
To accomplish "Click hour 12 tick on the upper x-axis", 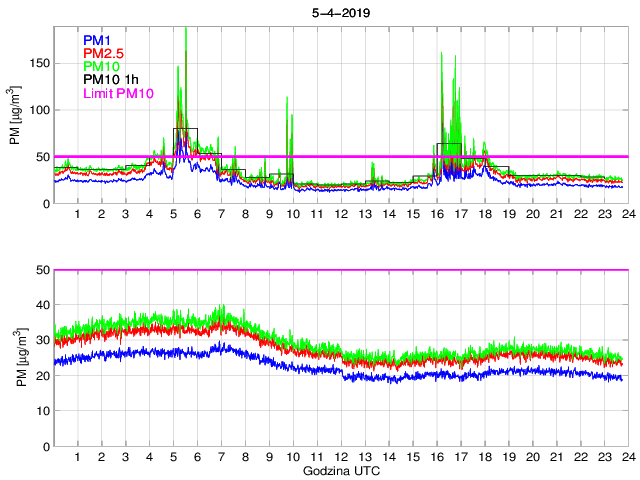I will [x=341, y=215].
